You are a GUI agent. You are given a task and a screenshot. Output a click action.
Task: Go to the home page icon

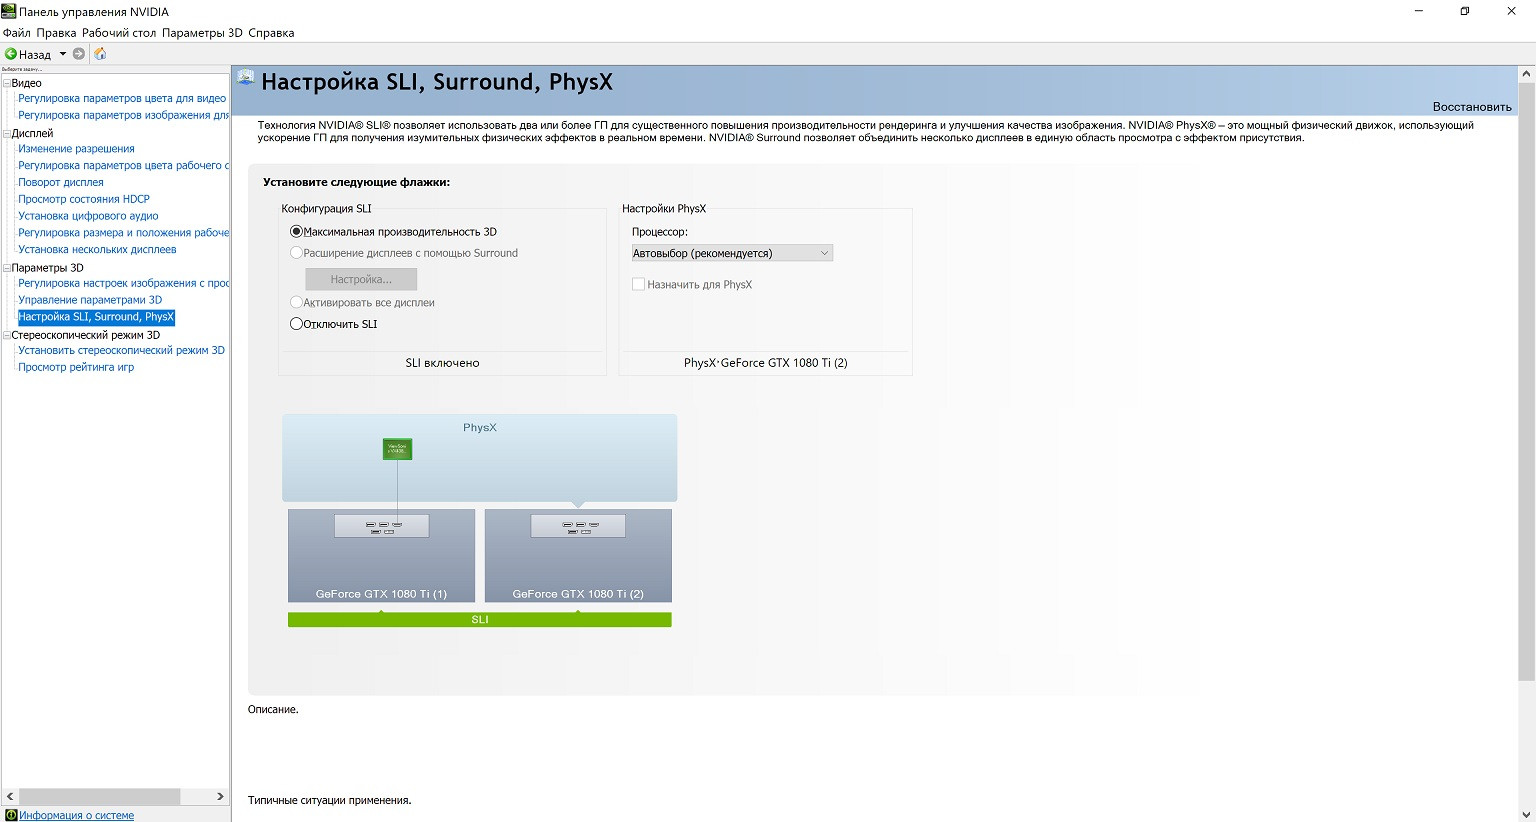(x=100, y=54)
